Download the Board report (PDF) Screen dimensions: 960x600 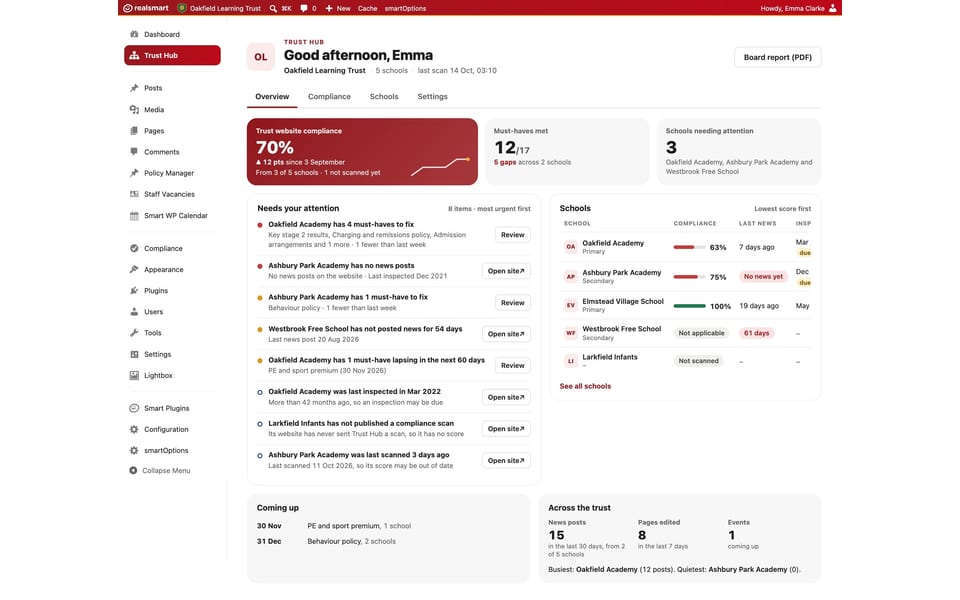pyautogui.click(x=778, y=58)
